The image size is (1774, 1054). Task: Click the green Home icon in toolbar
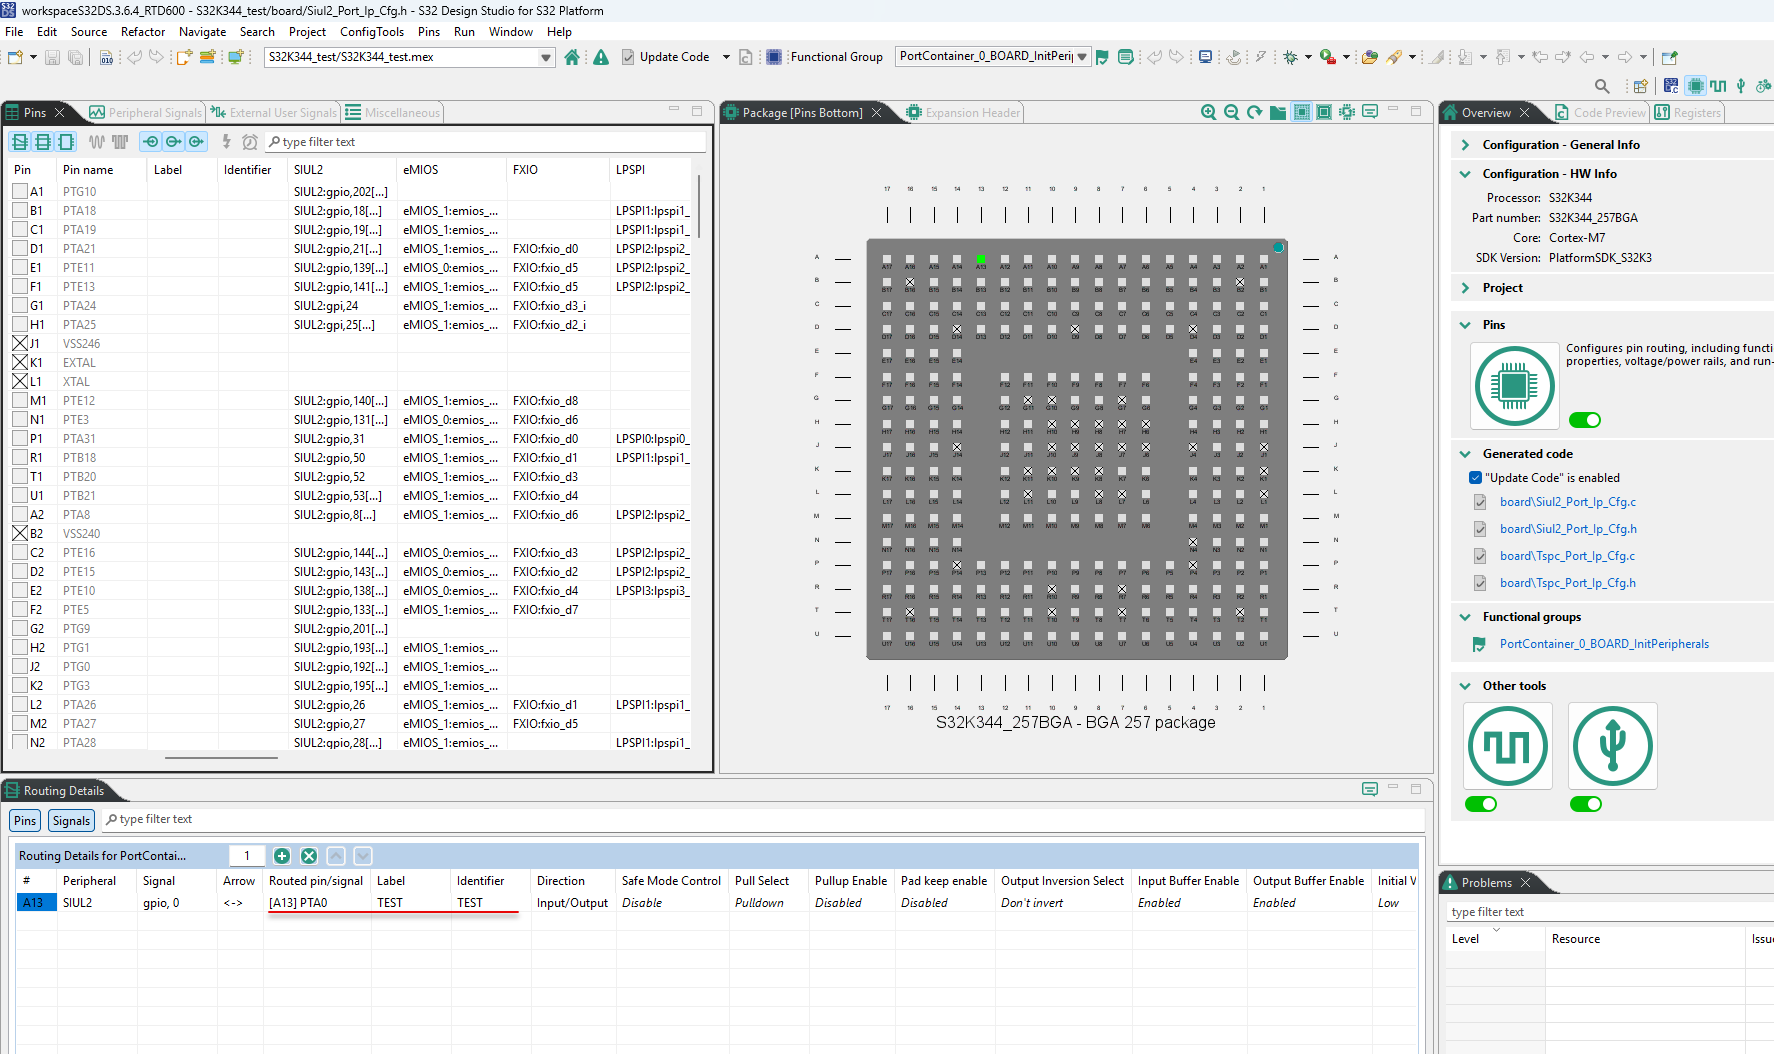pos(572,57)
